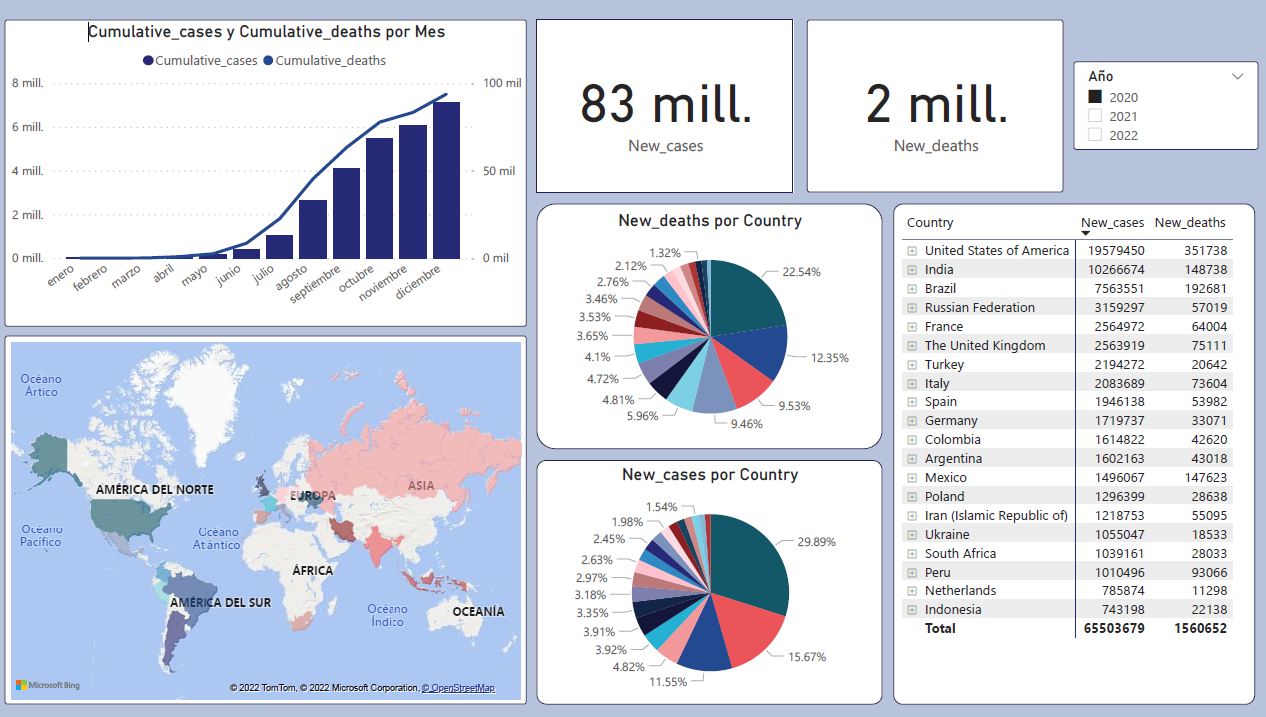Sort table by New_deaths column header
Viewport: 1266px width, 717px height.
tap(1189, 223)
